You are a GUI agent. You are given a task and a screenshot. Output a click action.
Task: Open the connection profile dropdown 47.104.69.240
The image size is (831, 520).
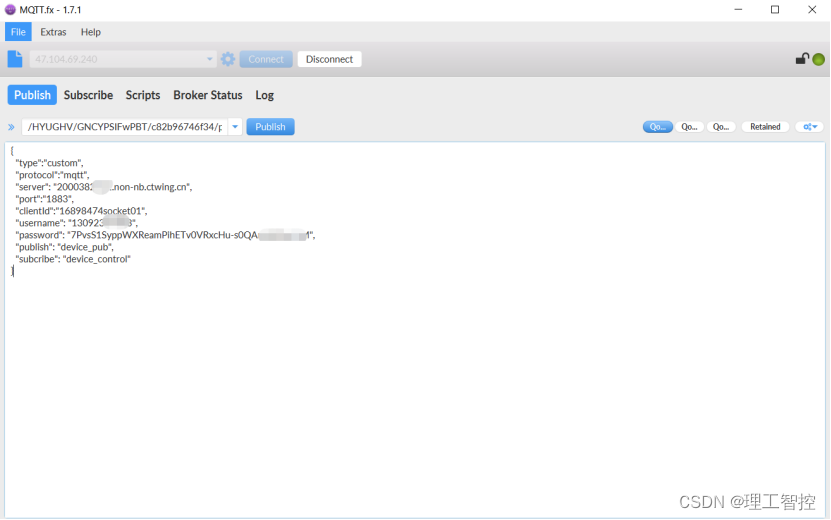click(122, 59)
